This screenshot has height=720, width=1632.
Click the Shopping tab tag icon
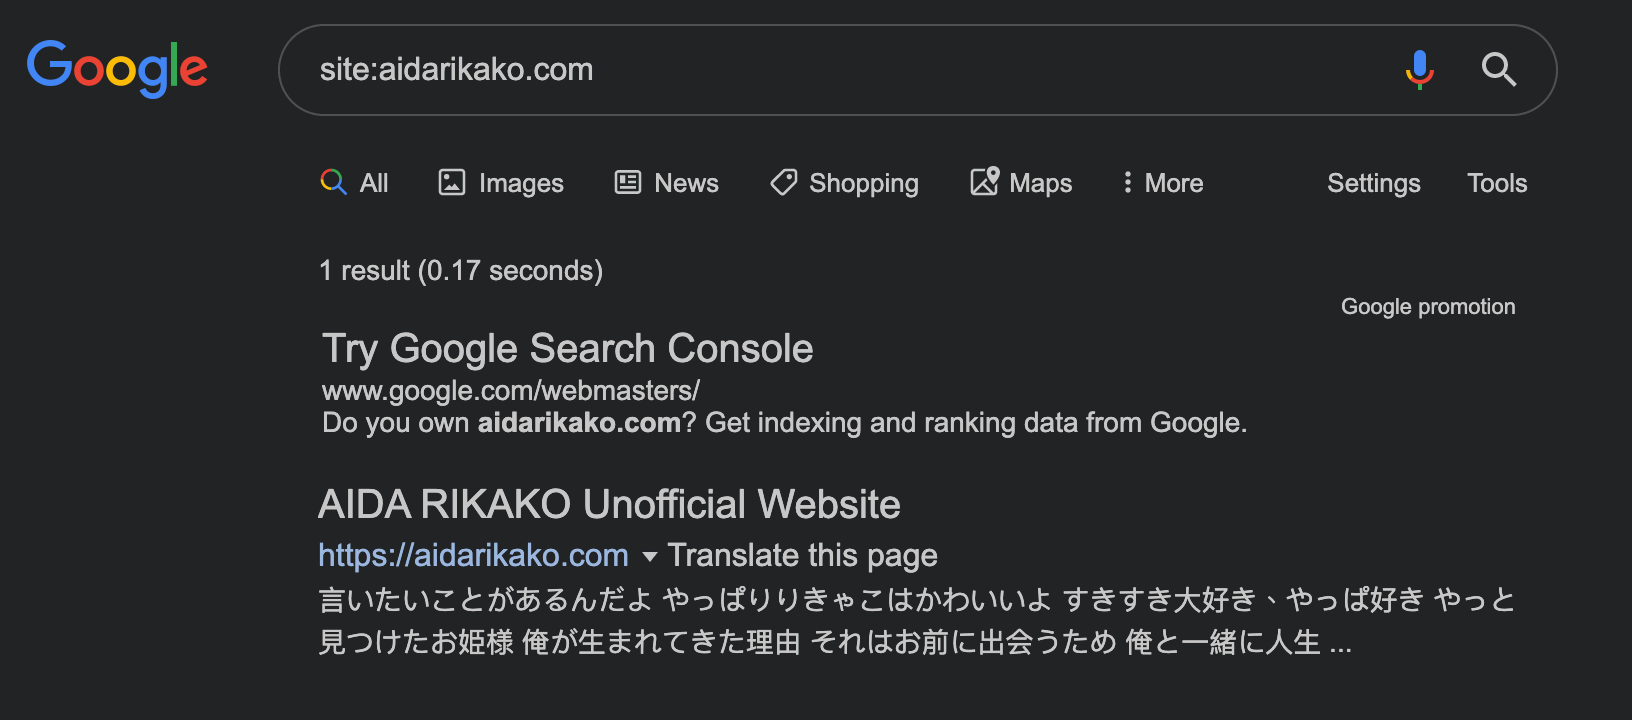click(784, 182)
